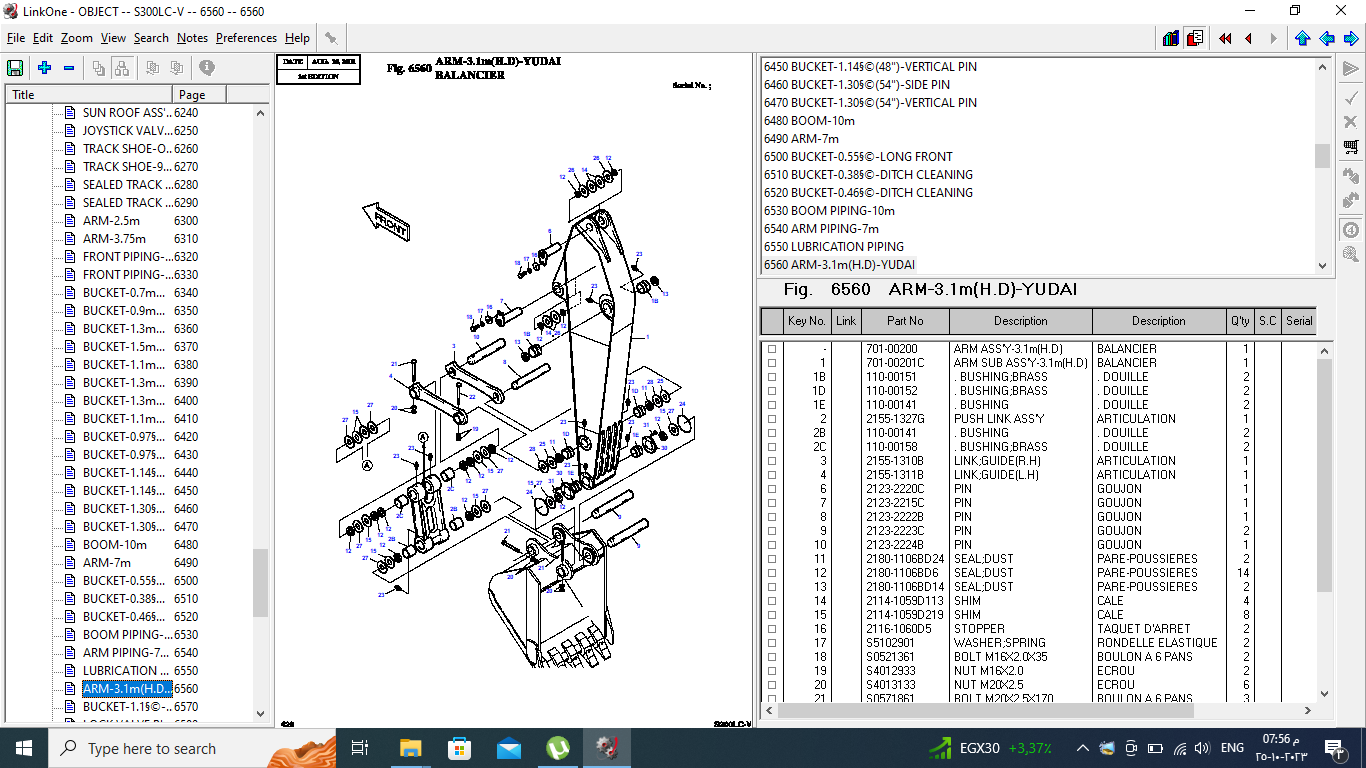
Task: Select 6530 BOOM PIPING-10m in top list
Action: tap(829, 211)
